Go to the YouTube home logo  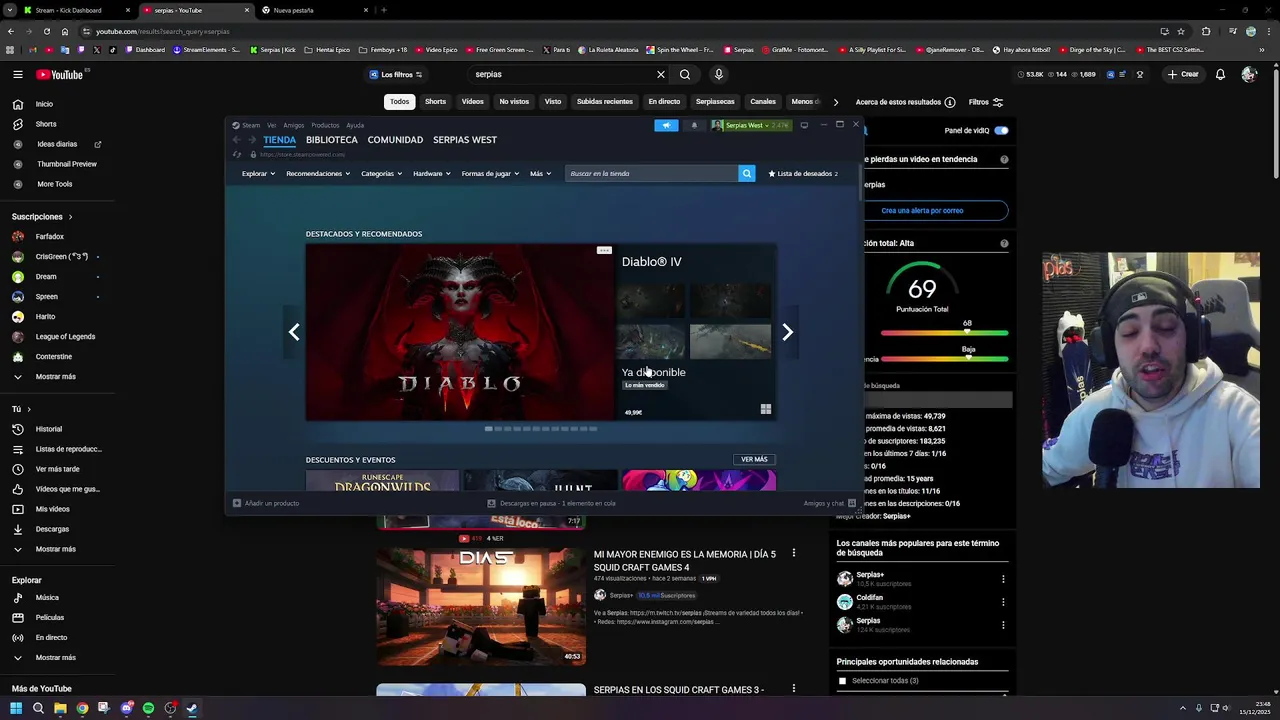[x=60, y=74]
